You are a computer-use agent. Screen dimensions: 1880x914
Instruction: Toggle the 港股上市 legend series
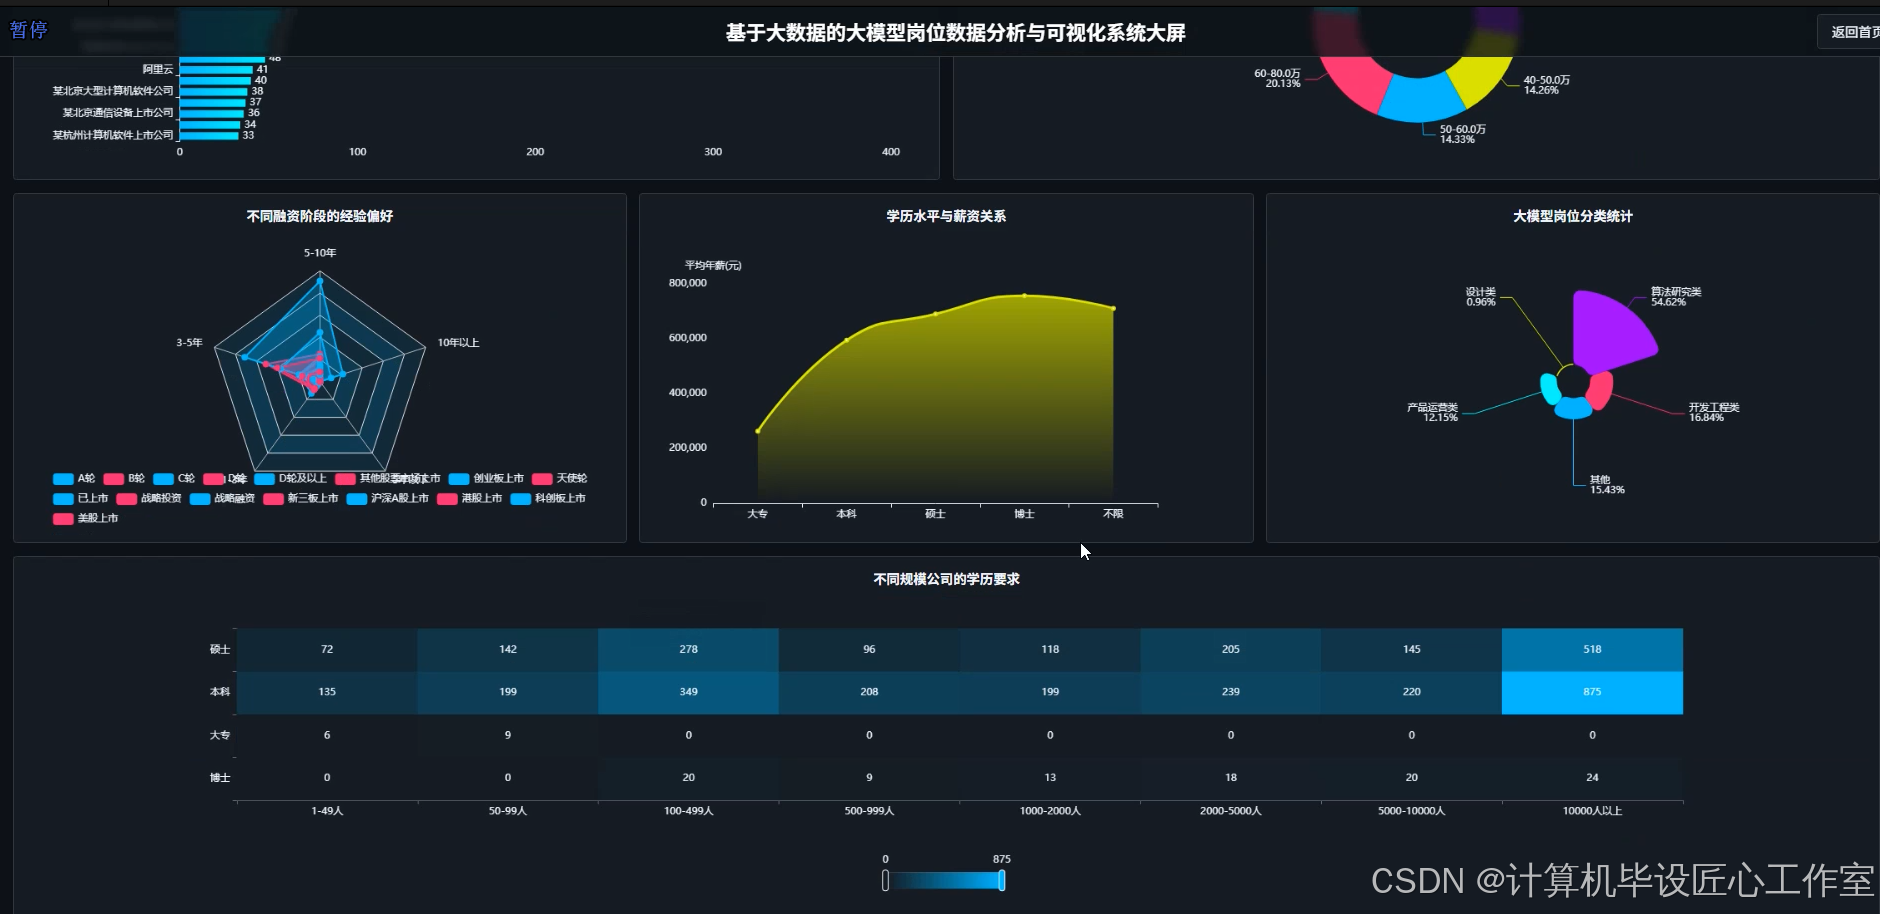point(470,498)
